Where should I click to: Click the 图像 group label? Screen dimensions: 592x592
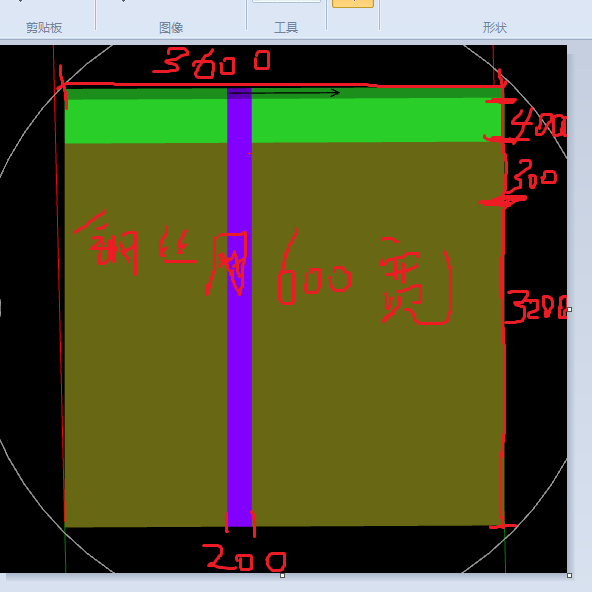click(x=171, y=28)
